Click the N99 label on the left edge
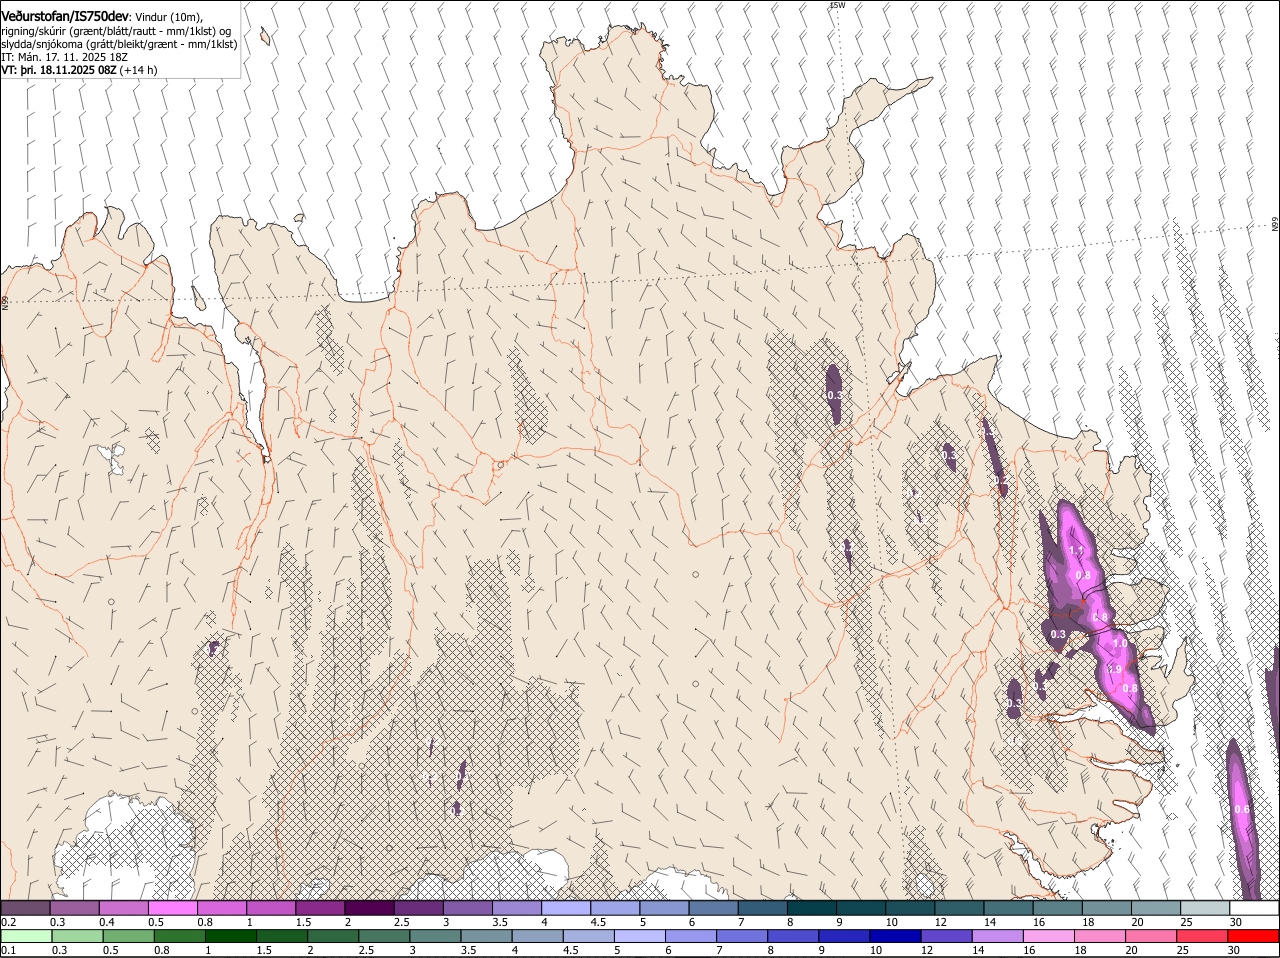The image size is (1280, 958). [5, 301]
